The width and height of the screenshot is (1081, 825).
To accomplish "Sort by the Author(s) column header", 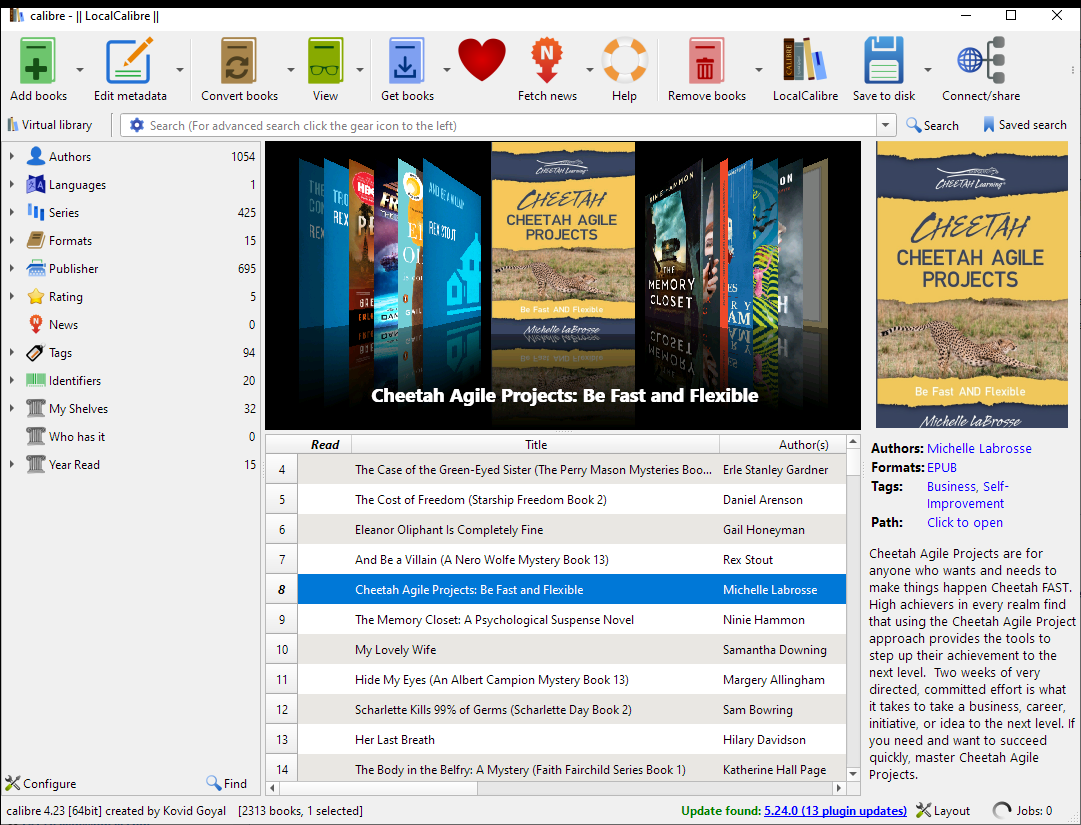I will pos(783,445).
